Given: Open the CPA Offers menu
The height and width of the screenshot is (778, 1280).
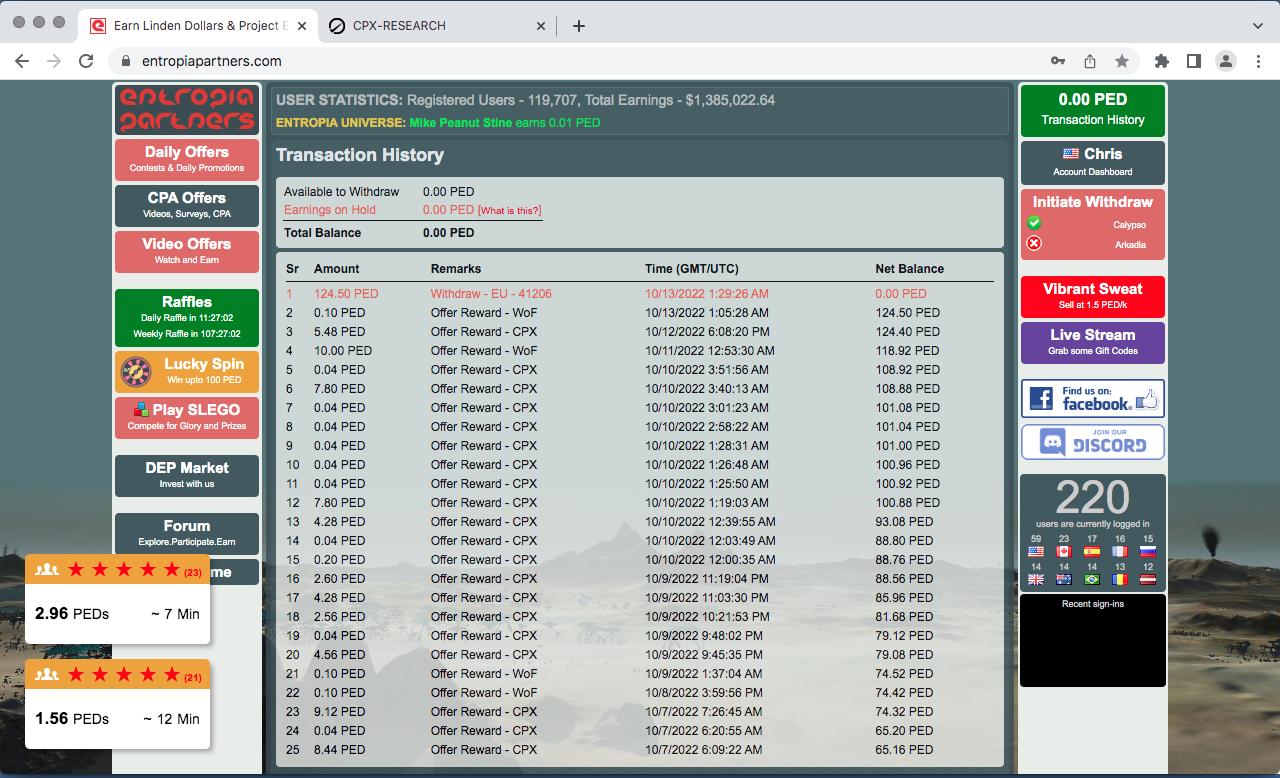Looking at the screenshot, I should tap(187, 205).
